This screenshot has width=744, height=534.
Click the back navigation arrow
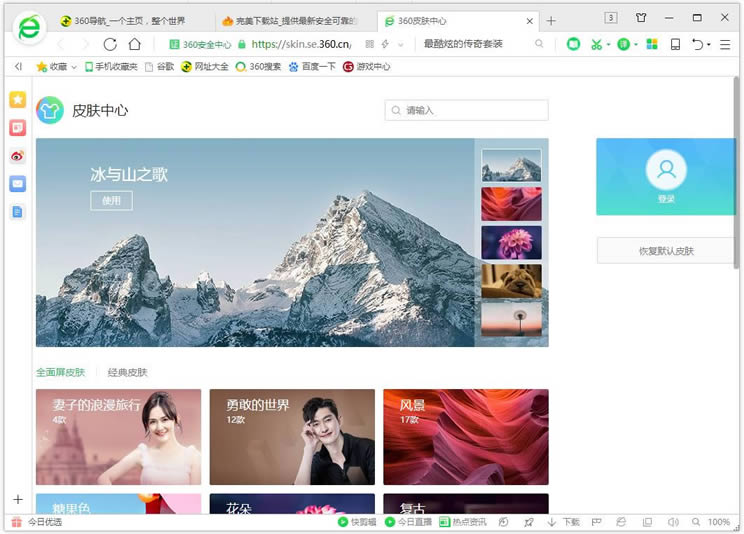click(x=60, y=44)
